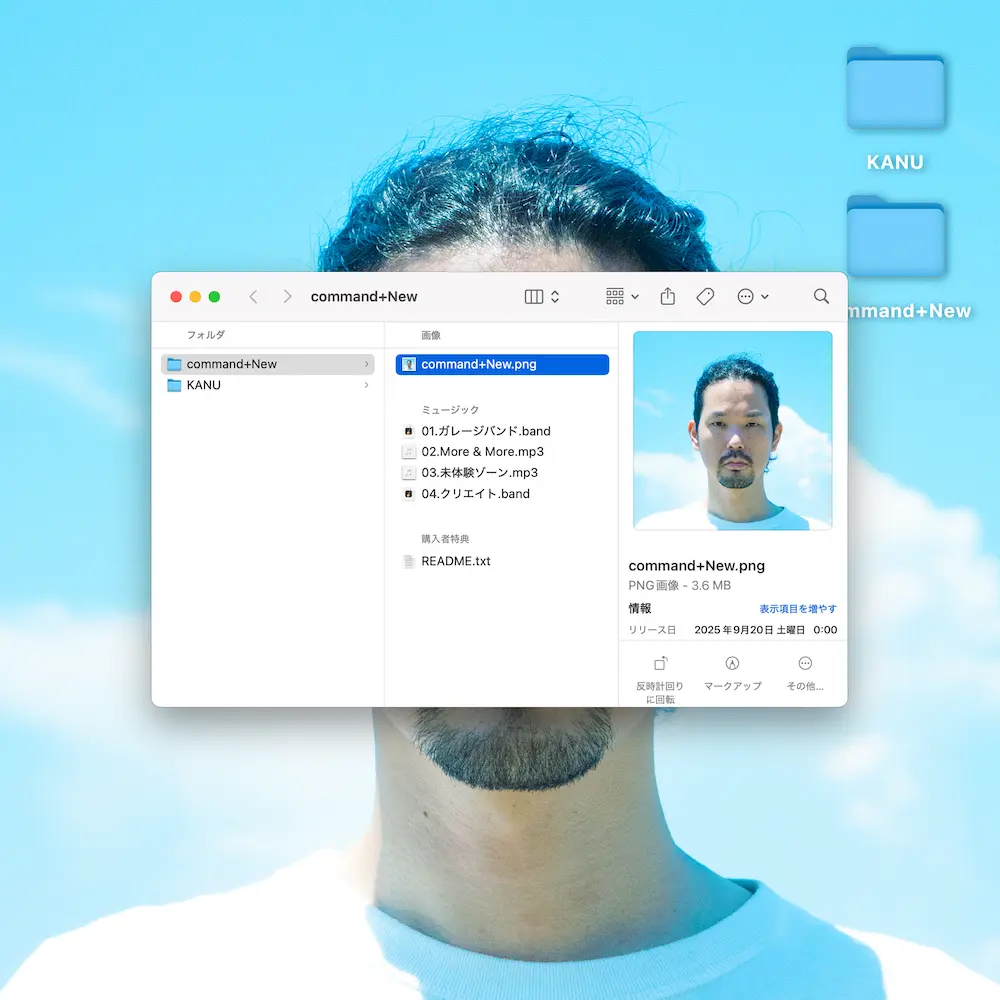Expand the KANU folder chevron in sidebar

365,385
